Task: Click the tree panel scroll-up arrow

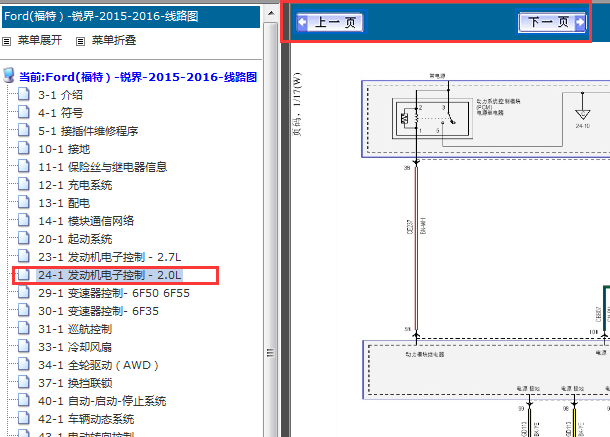Action: (x=271, y=13)
